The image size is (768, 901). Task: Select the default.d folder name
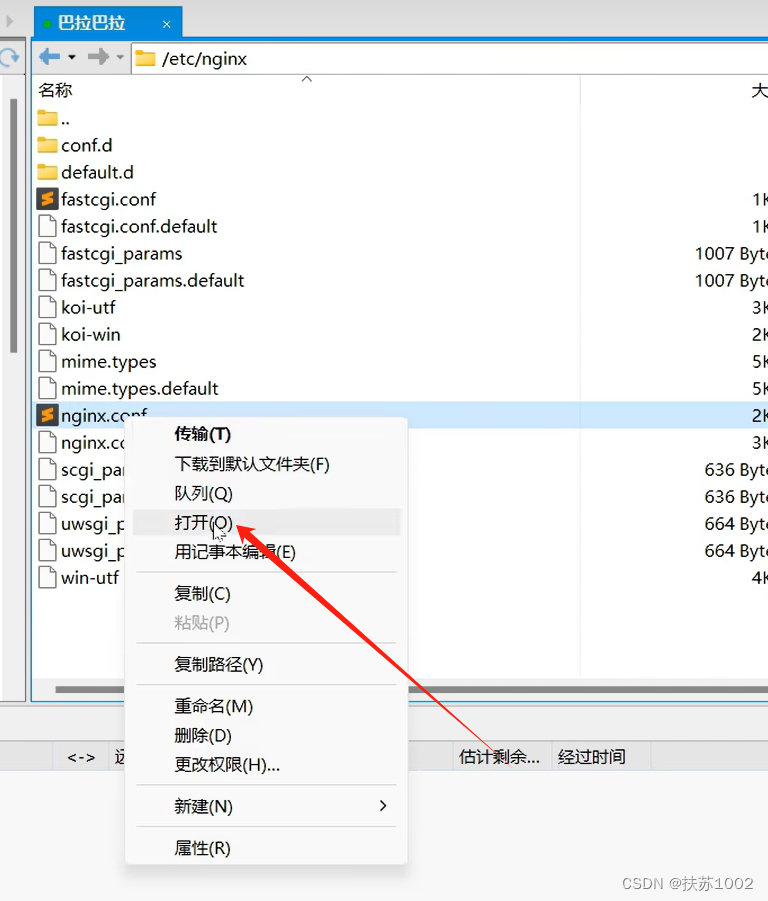[97, 172]
